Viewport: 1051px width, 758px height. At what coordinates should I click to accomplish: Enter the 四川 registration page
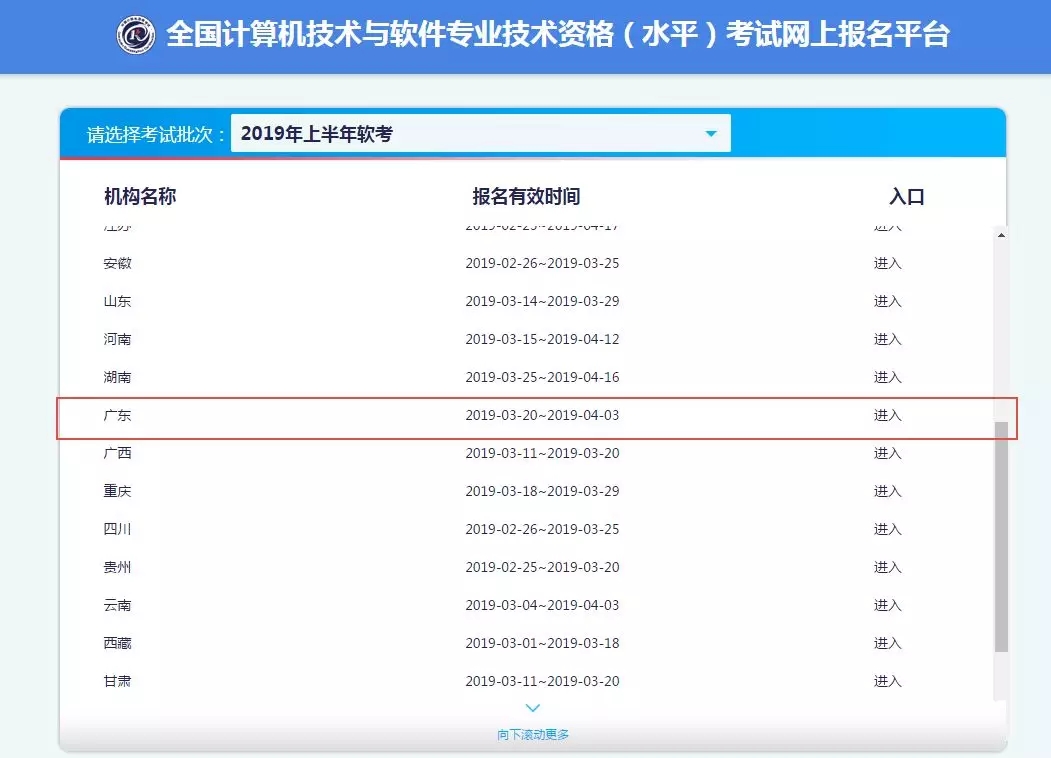[887, 529]
